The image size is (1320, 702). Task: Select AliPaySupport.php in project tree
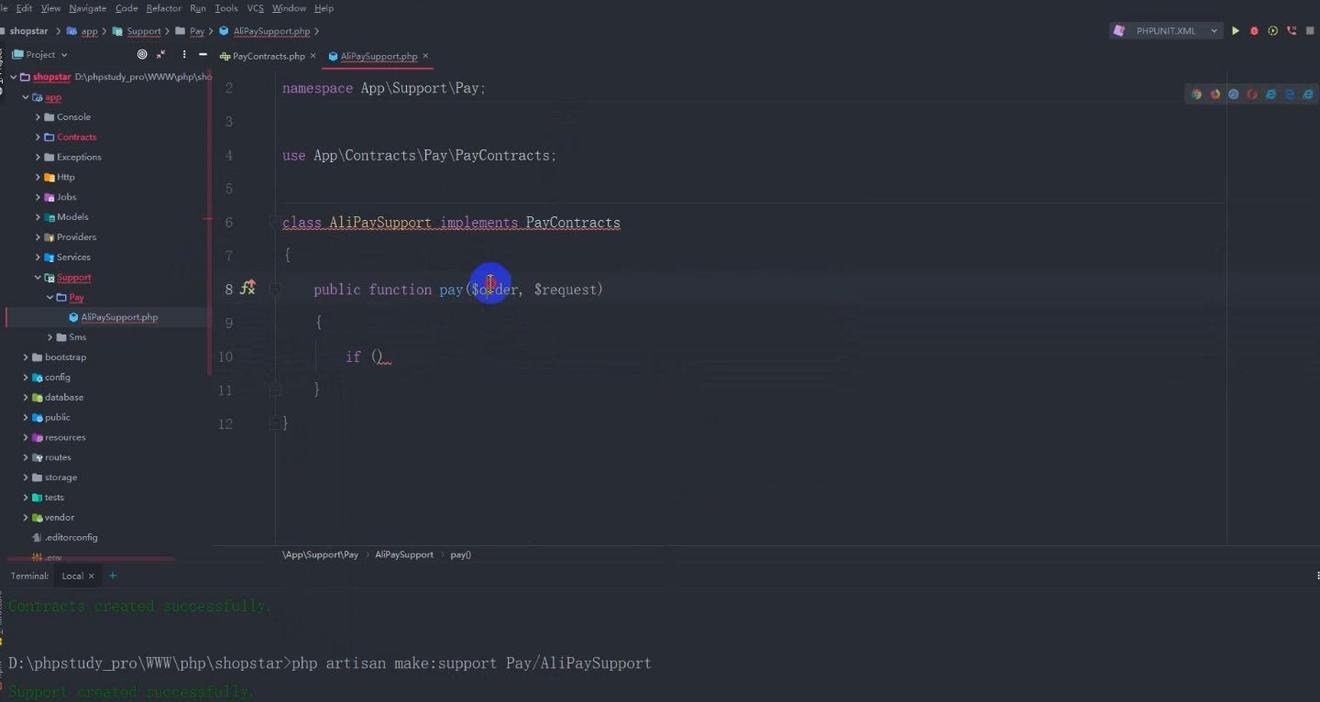[119, 317]
